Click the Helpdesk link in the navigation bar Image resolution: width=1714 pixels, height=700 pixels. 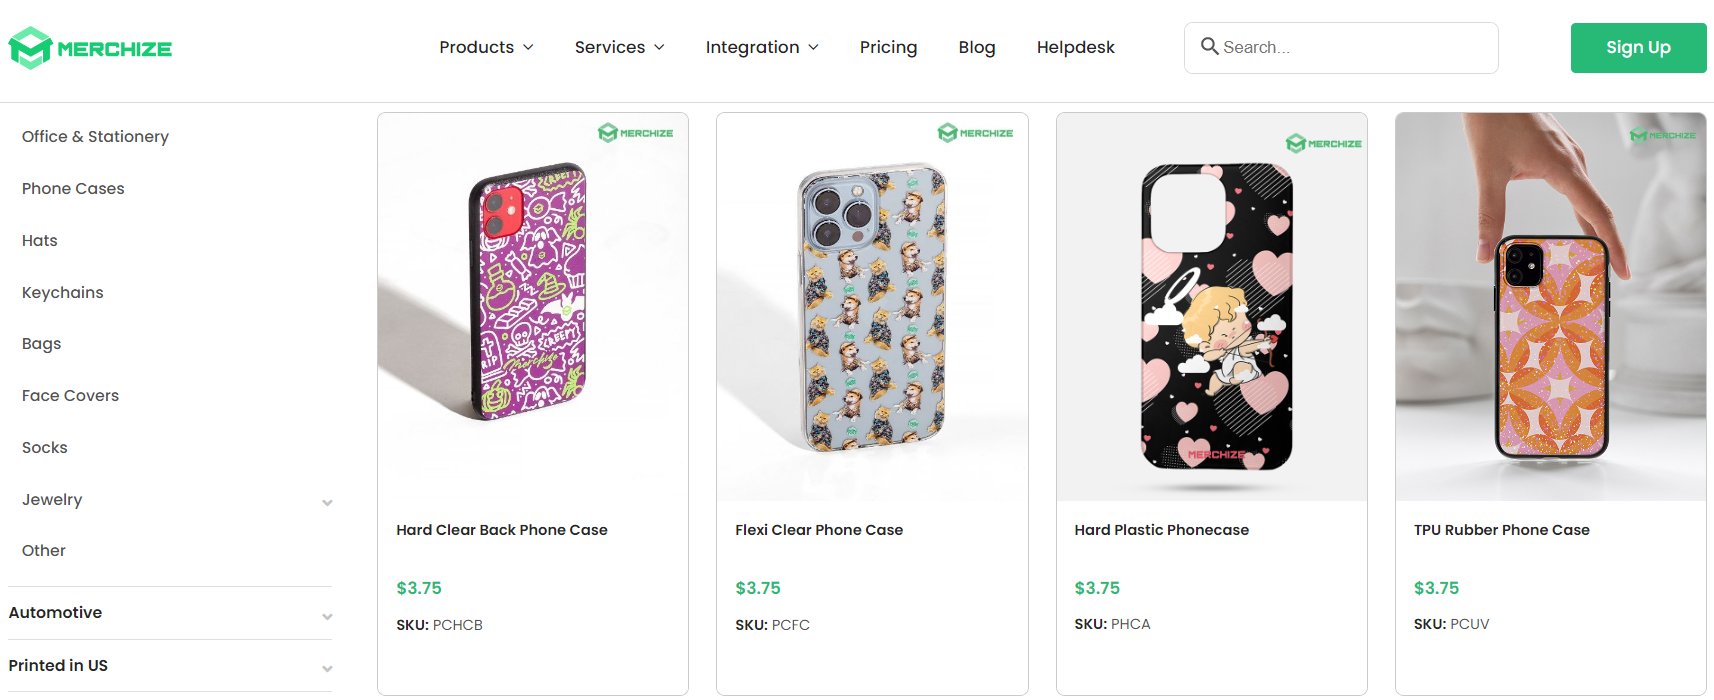click(1075, 47)
